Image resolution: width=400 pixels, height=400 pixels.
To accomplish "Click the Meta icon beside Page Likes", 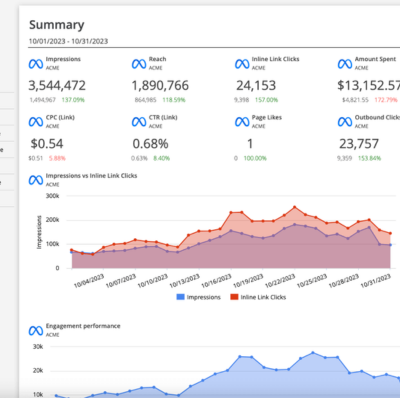I will [242, 122].
